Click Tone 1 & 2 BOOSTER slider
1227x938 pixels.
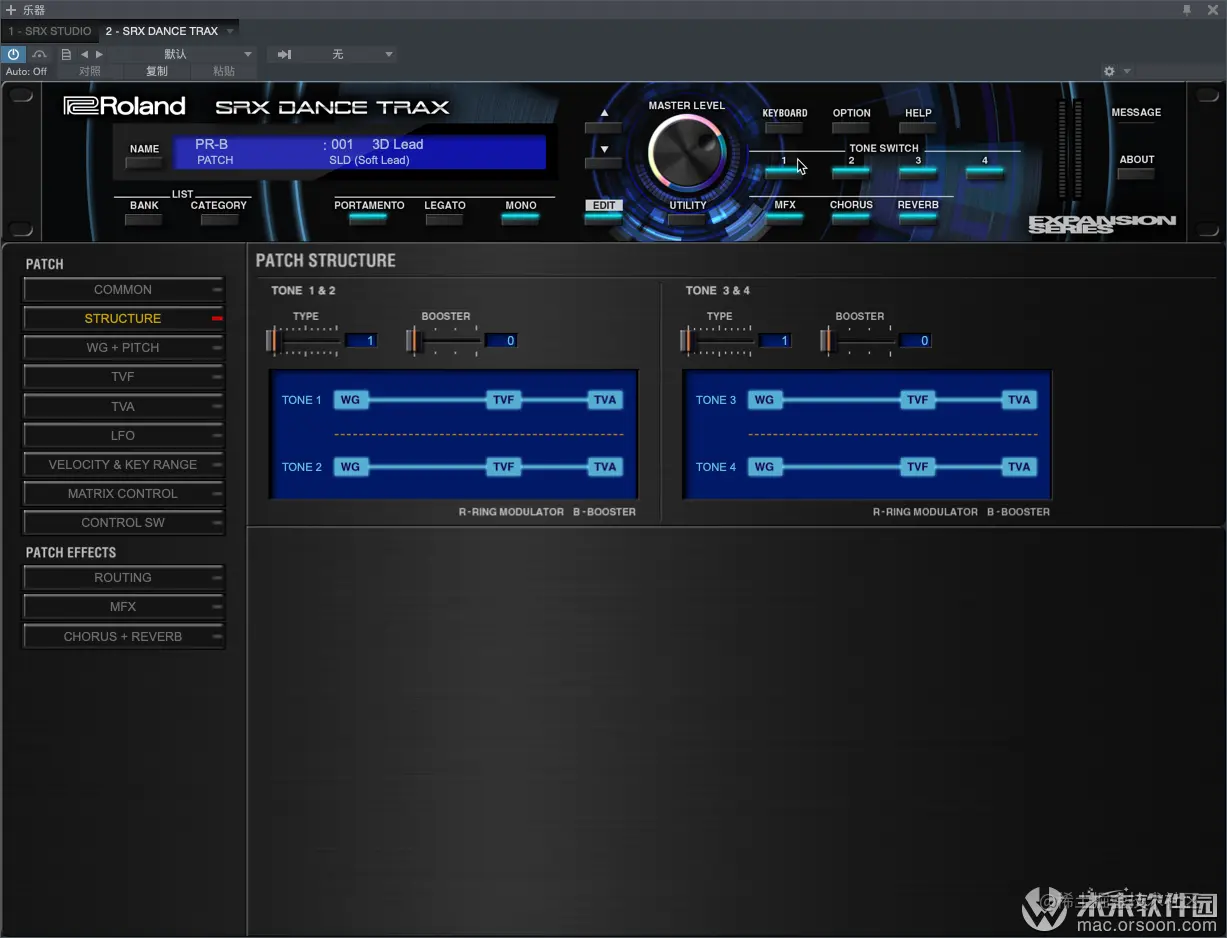coord(444,341)
